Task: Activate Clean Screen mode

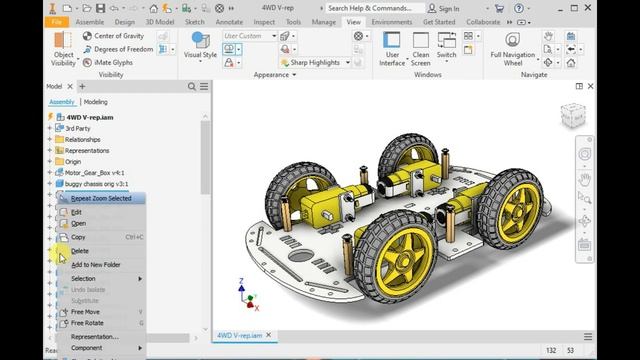Action: 420,49
